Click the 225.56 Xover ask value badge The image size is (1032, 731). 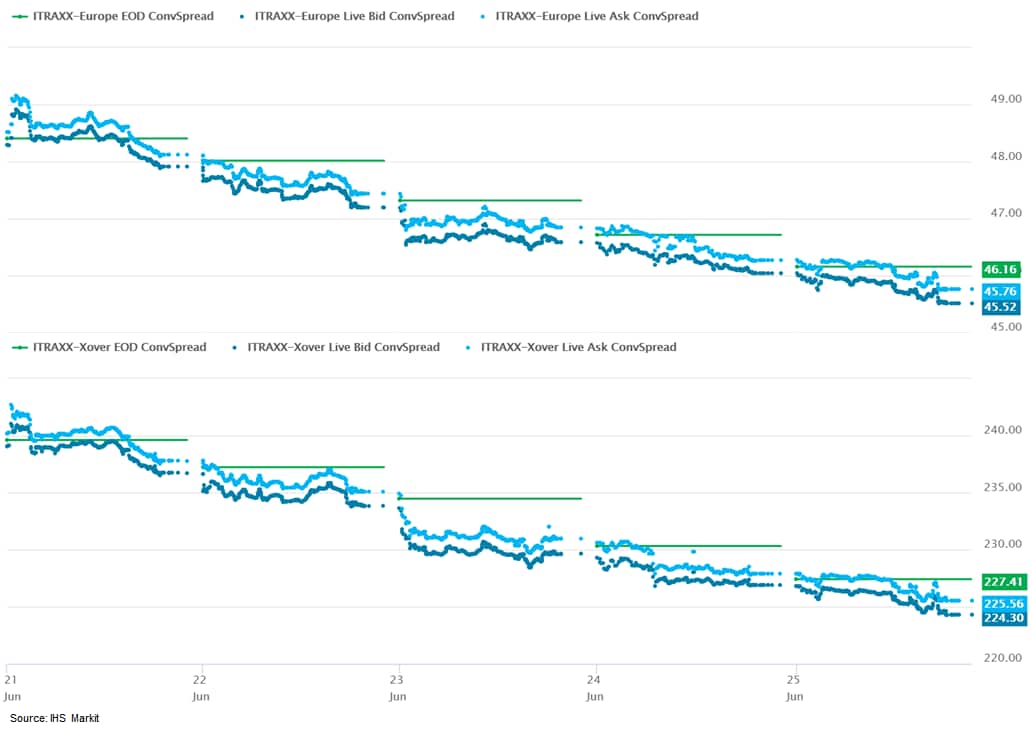tap(1002, 603)
